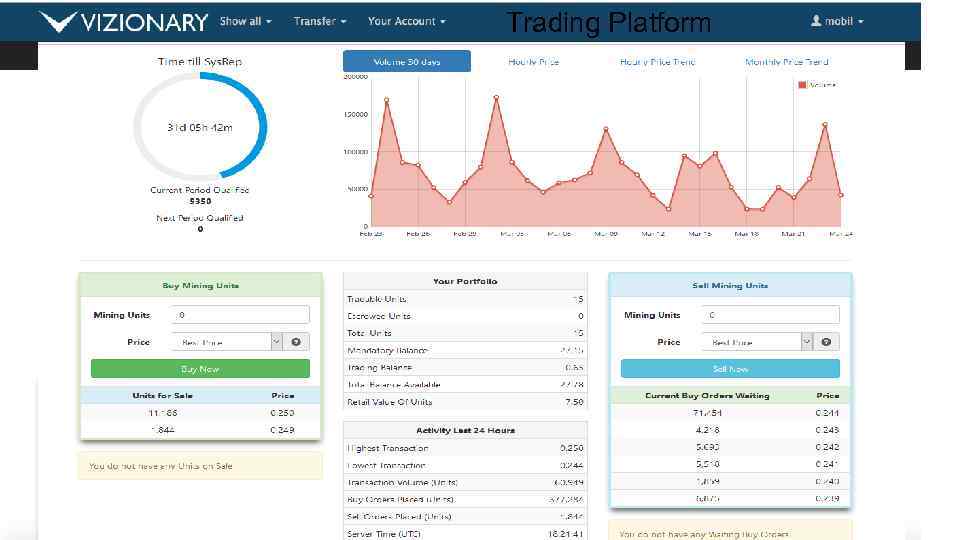Select the buy order row priced 0.244
This screenshot has height=540, width=960.
pyautogui.click(x=730, y=413)
